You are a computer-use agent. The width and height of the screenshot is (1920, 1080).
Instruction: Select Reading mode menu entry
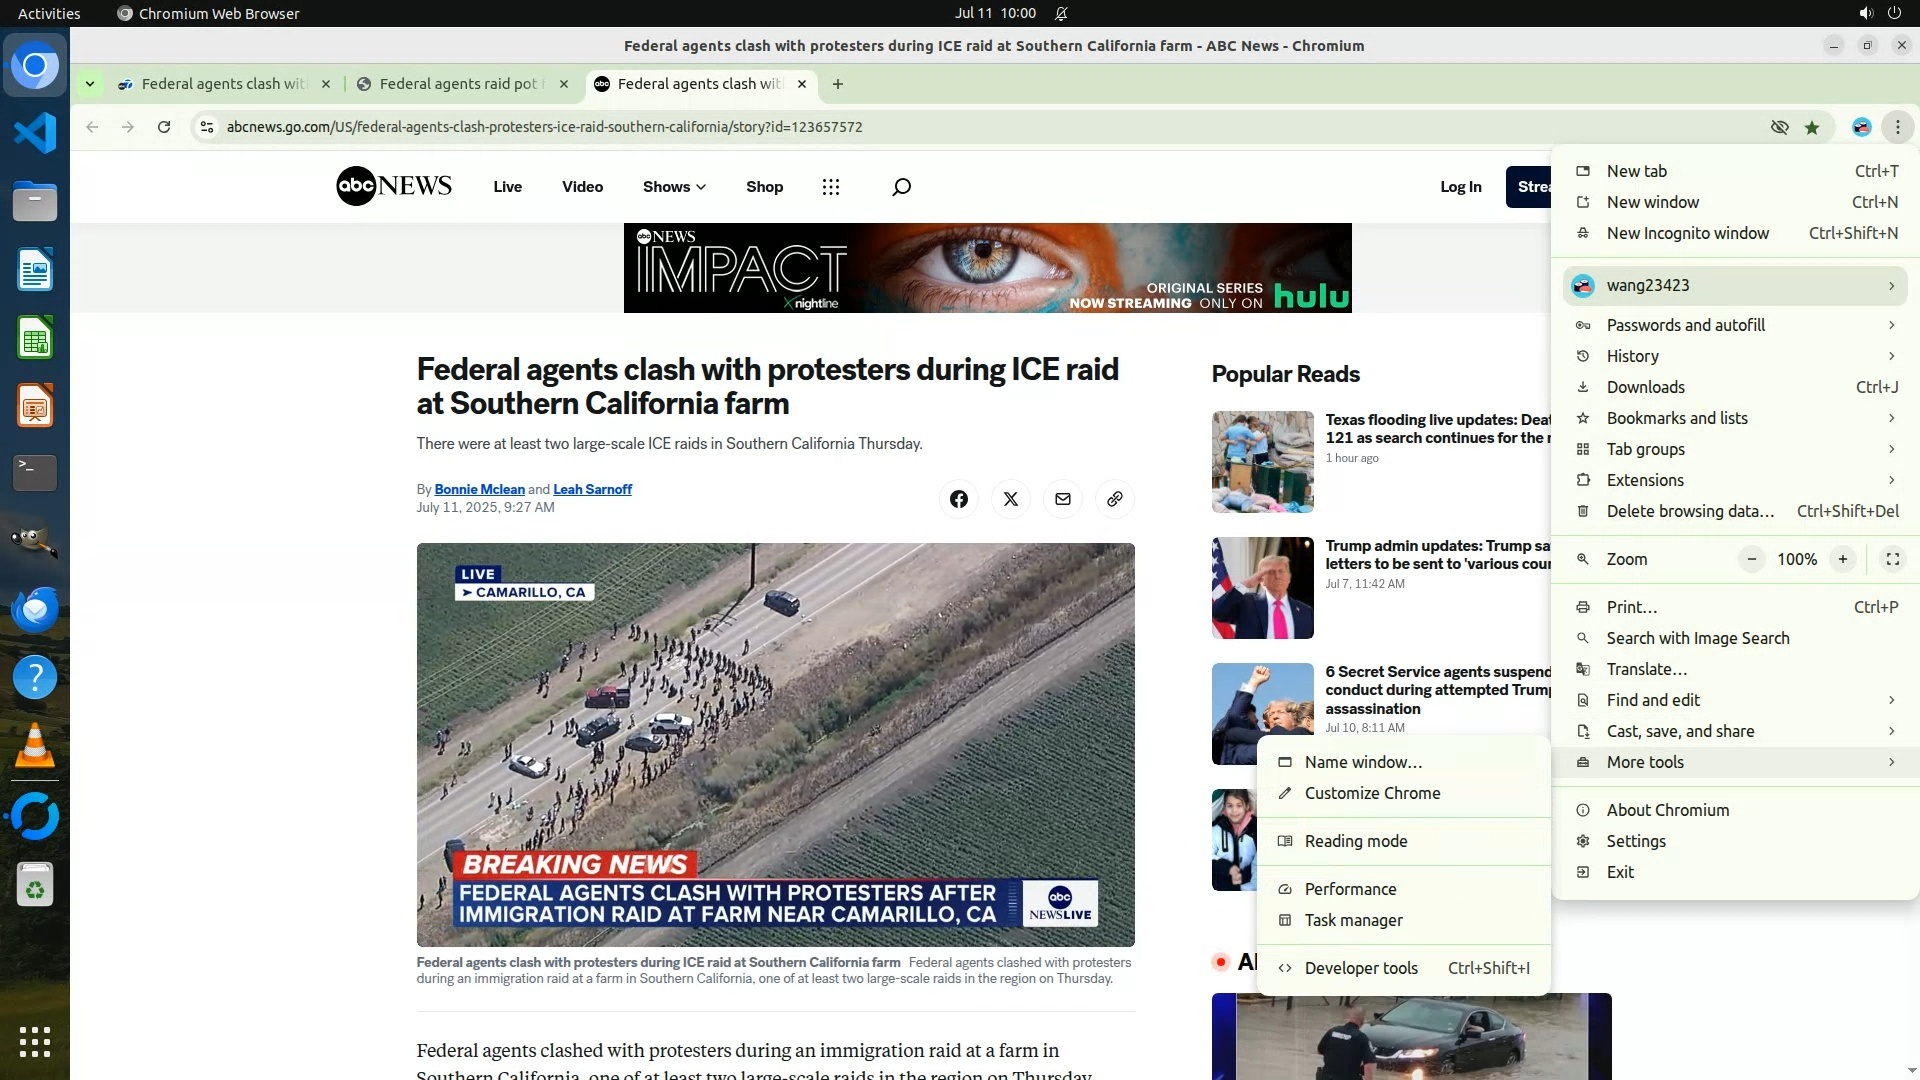(1355, 841)
